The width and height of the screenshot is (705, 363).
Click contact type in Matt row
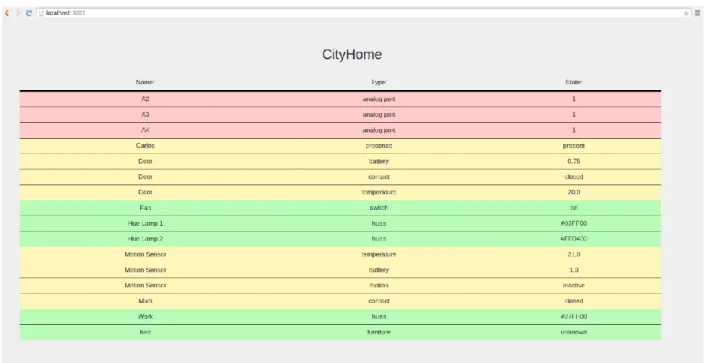coord(379,301)
